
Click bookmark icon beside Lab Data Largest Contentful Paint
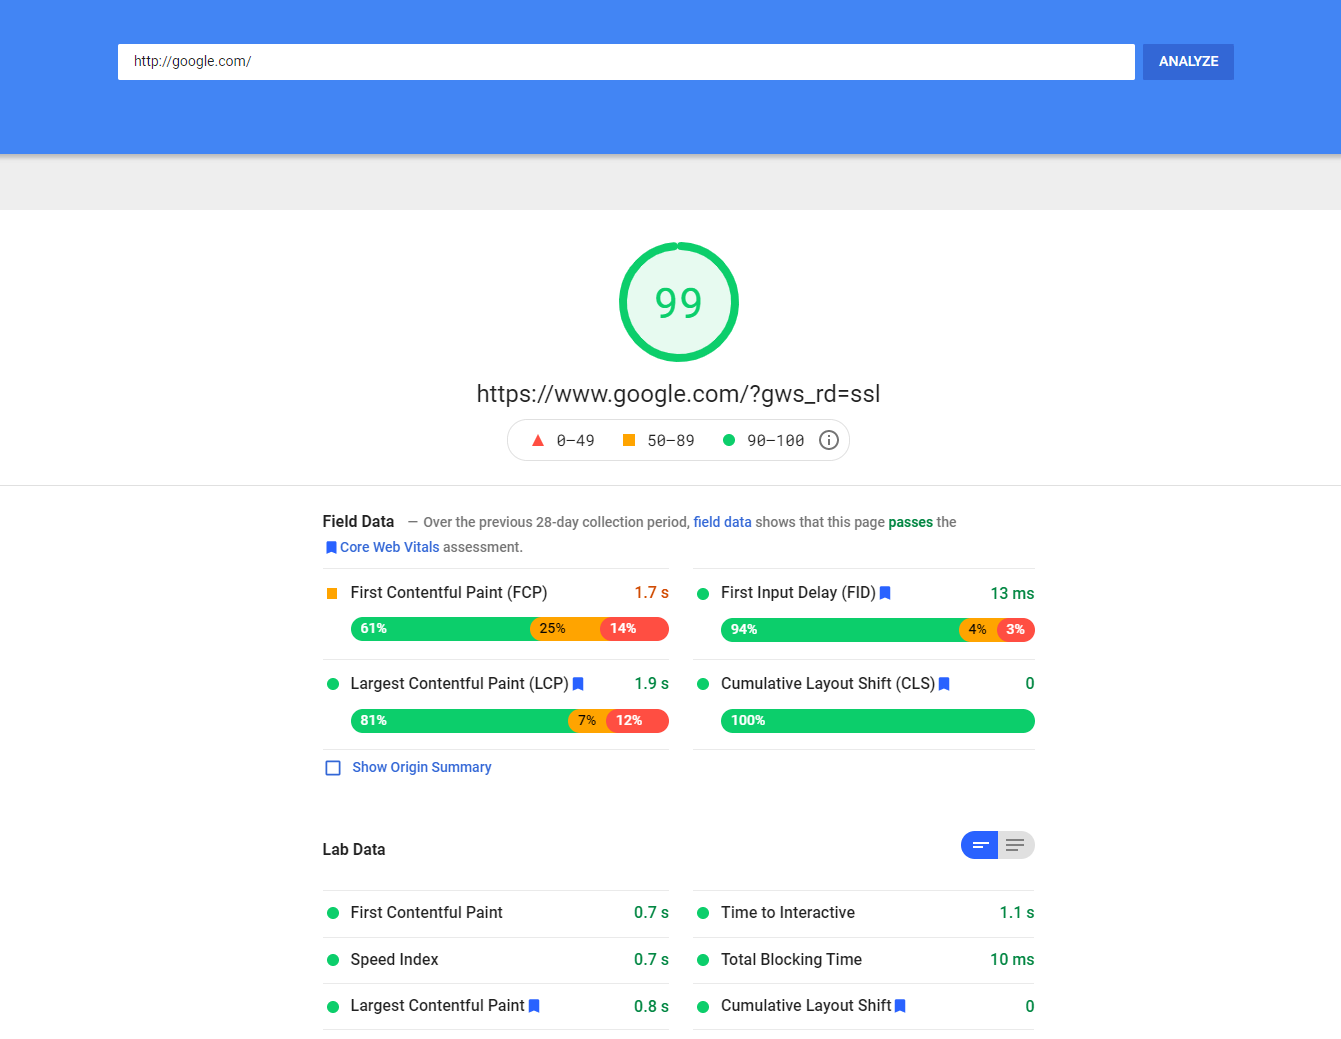(534, 1006)
